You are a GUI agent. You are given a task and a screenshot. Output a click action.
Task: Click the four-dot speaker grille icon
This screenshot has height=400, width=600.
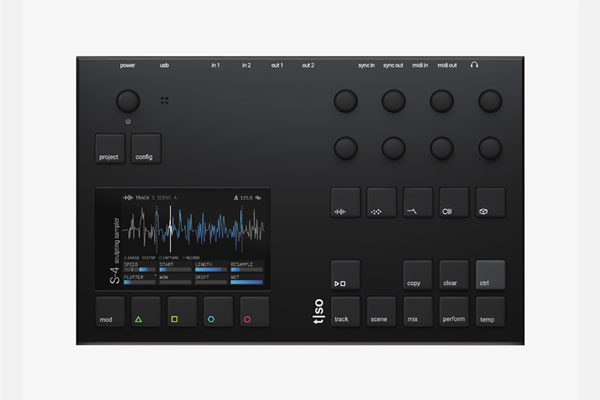tap(165, 100)
